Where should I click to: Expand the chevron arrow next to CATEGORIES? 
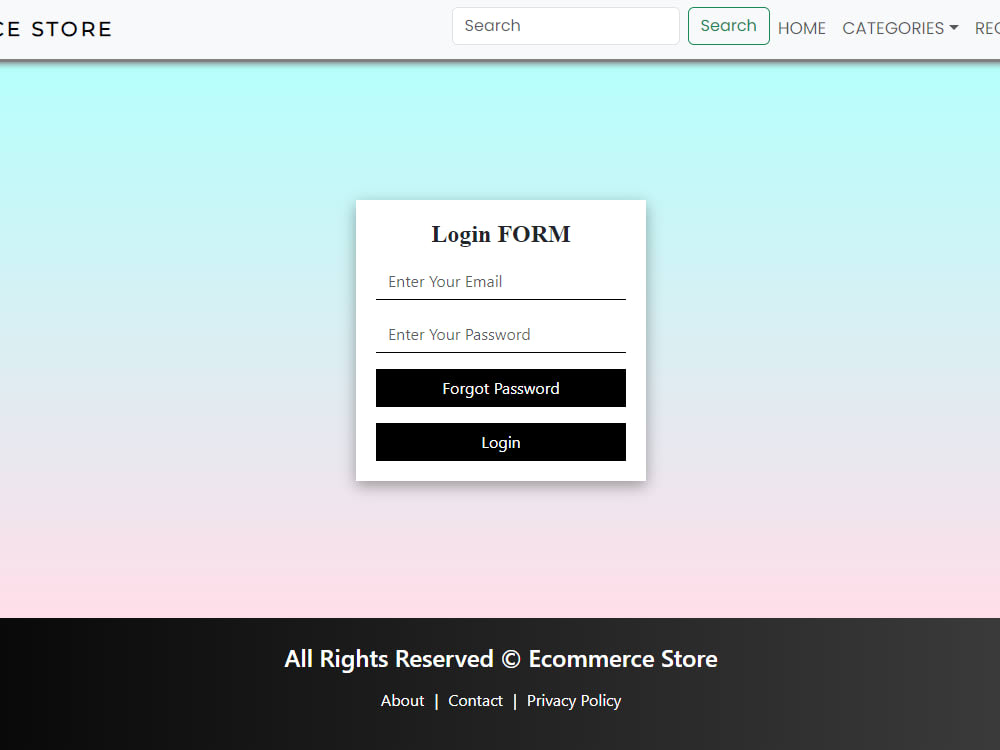955,28
